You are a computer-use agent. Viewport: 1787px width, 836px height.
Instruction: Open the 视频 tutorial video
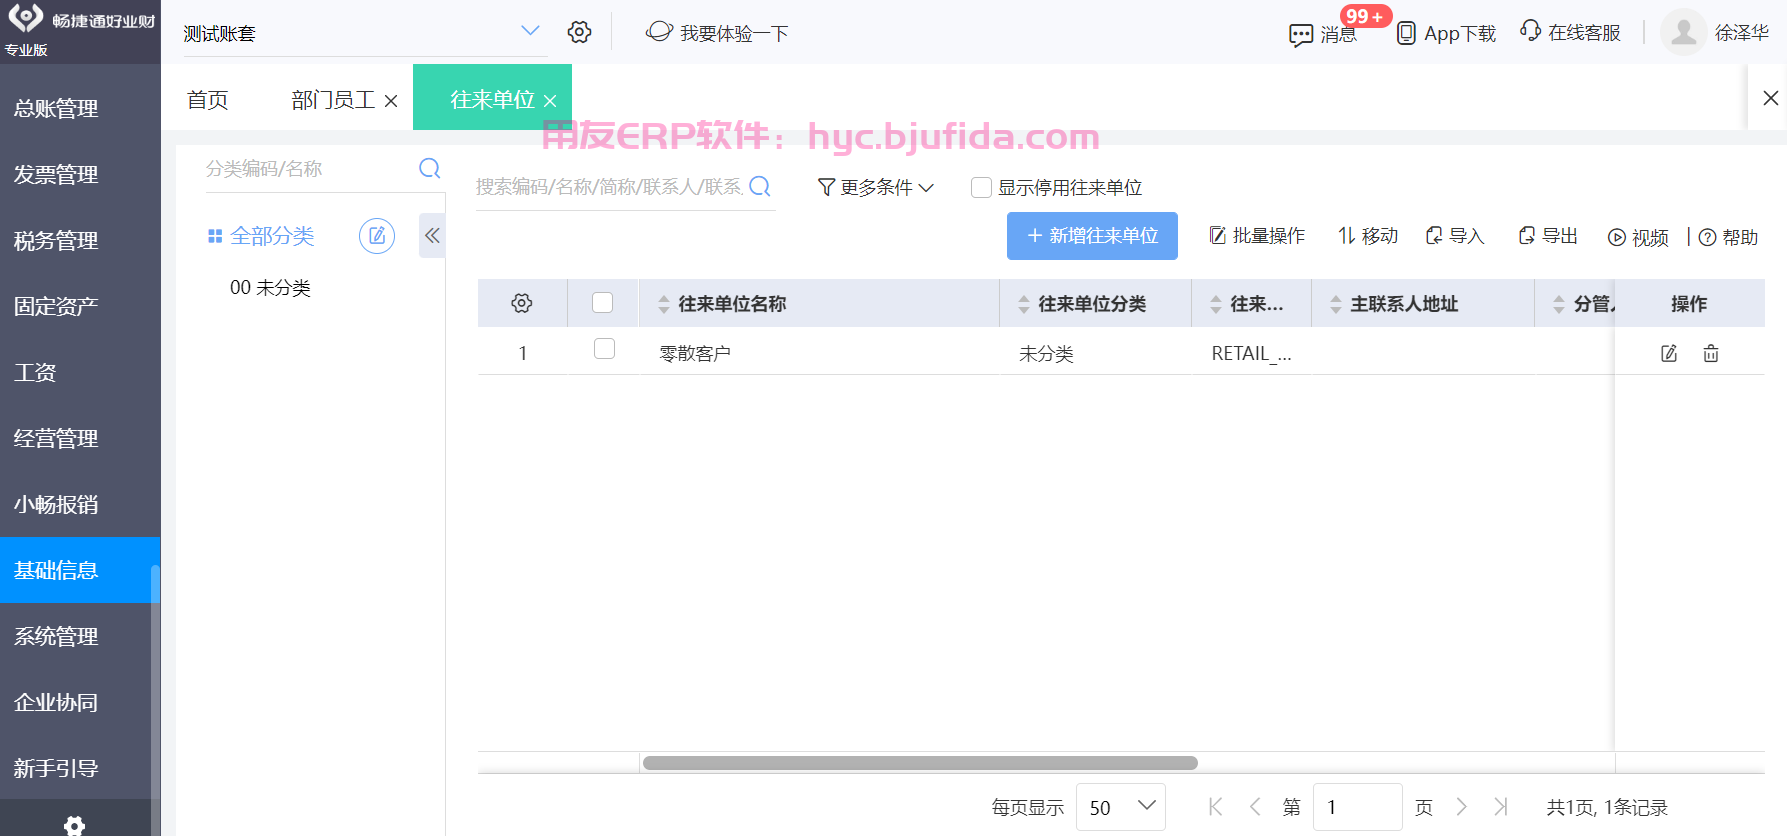coord(1638,238)
